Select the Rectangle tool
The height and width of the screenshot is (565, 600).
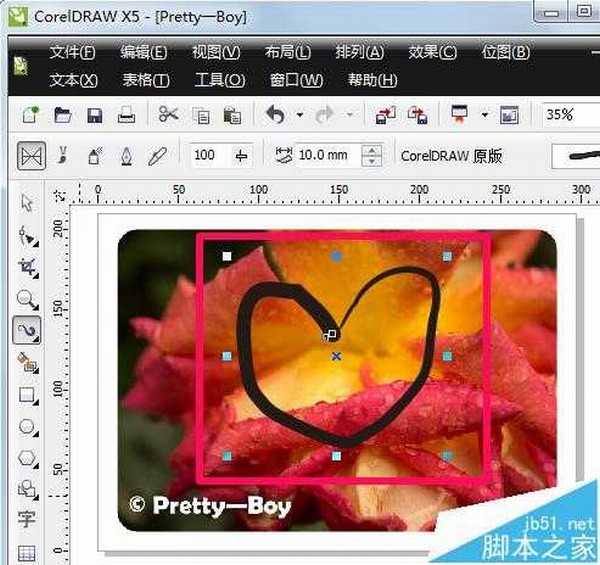point(27,395)
